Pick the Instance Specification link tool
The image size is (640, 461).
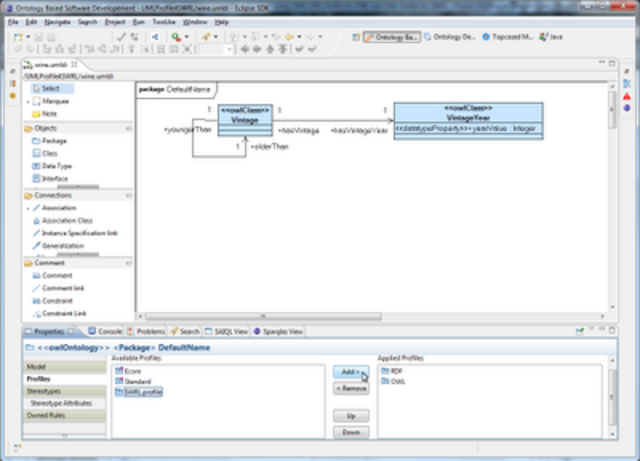click(x=75, y=233)
